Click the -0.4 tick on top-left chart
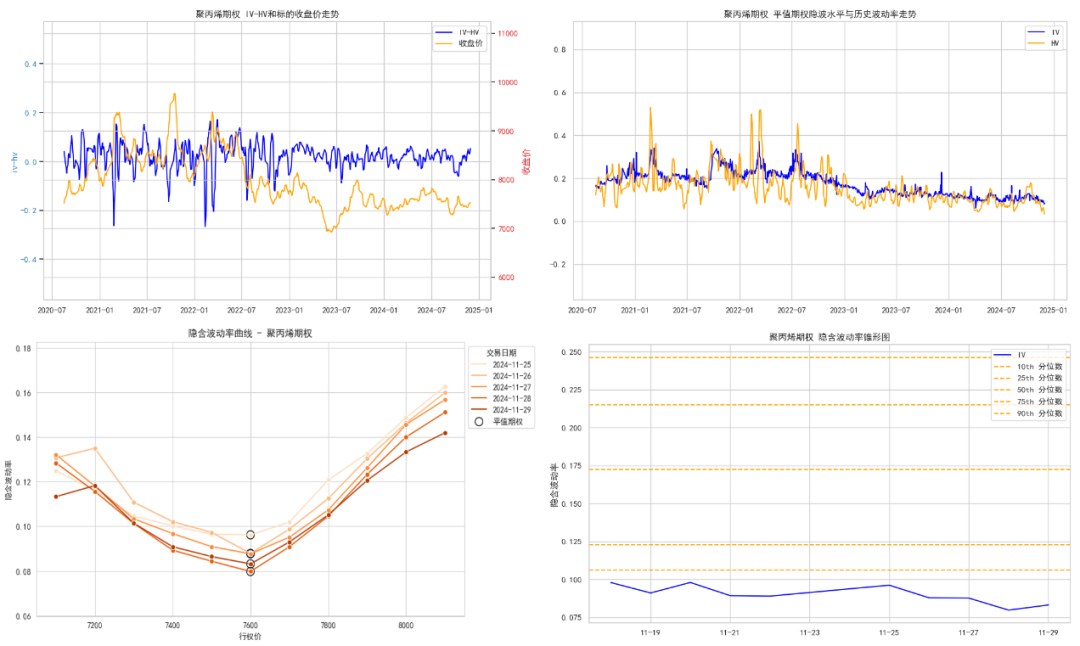The height and width of the screenshot is (646, 1080). click(28, 260)
